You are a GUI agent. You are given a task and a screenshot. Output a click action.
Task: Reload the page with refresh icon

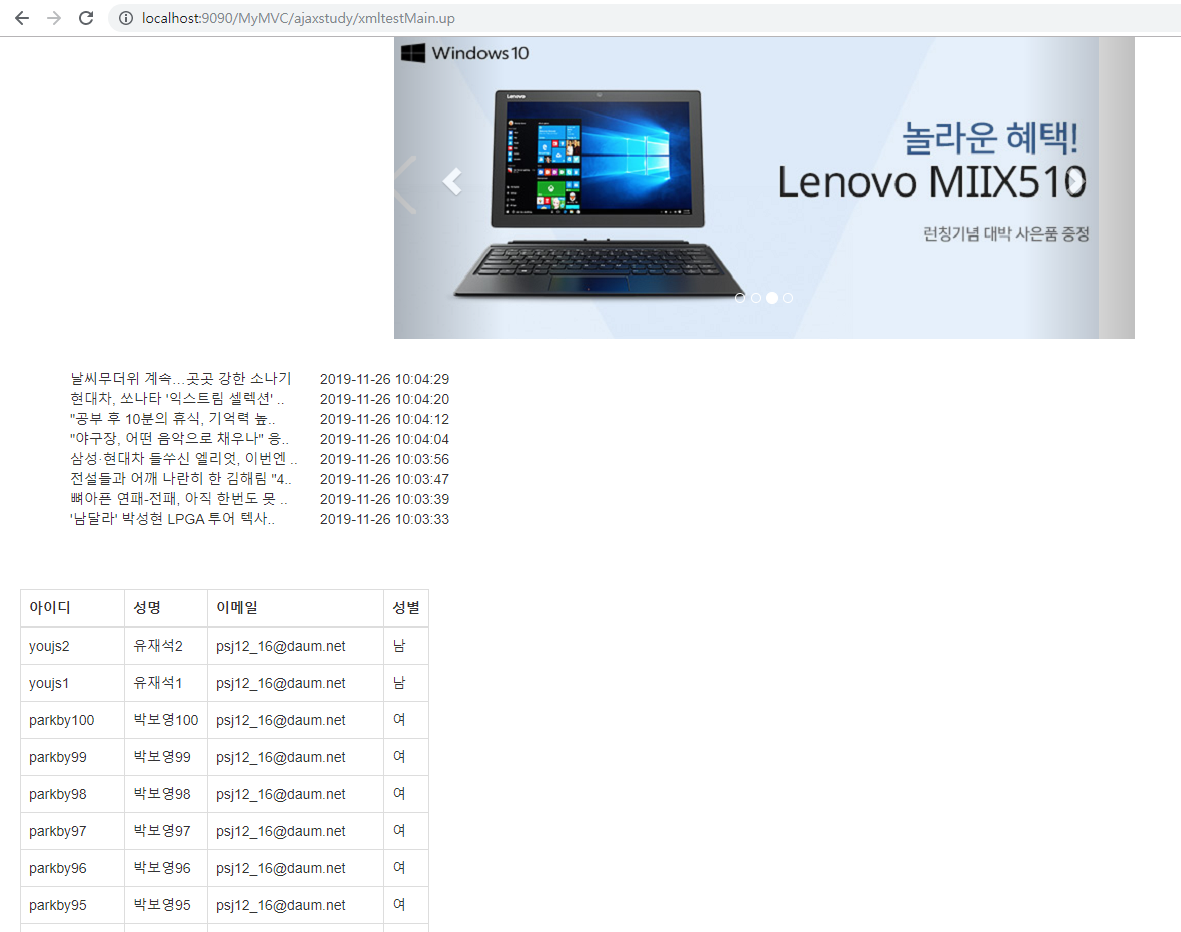point(86,18)
